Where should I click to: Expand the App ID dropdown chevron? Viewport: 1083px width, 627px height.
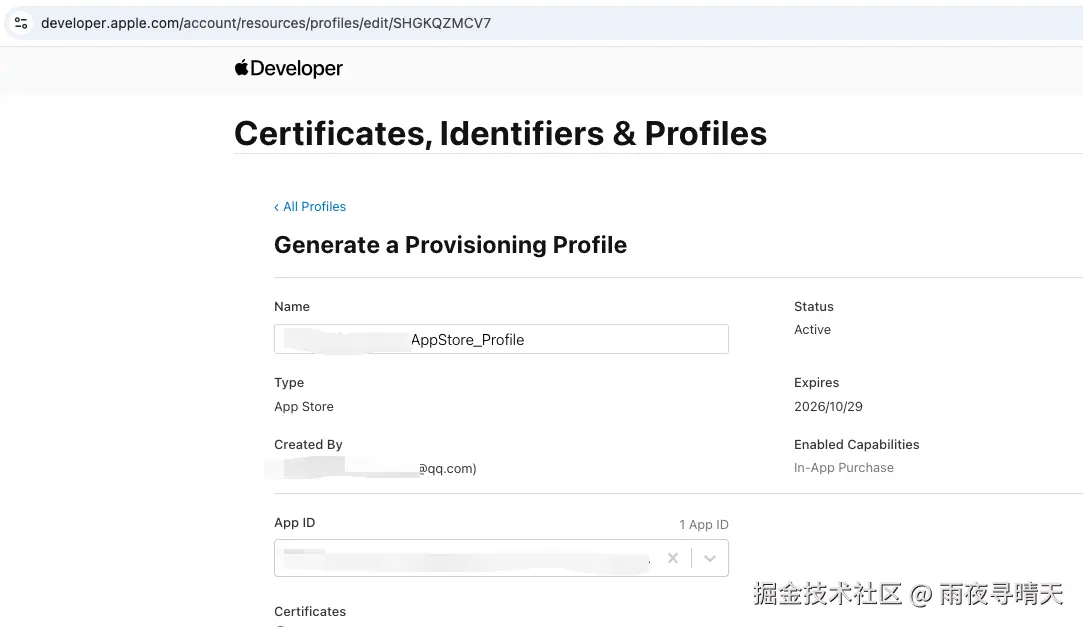(x=709, y=558)
